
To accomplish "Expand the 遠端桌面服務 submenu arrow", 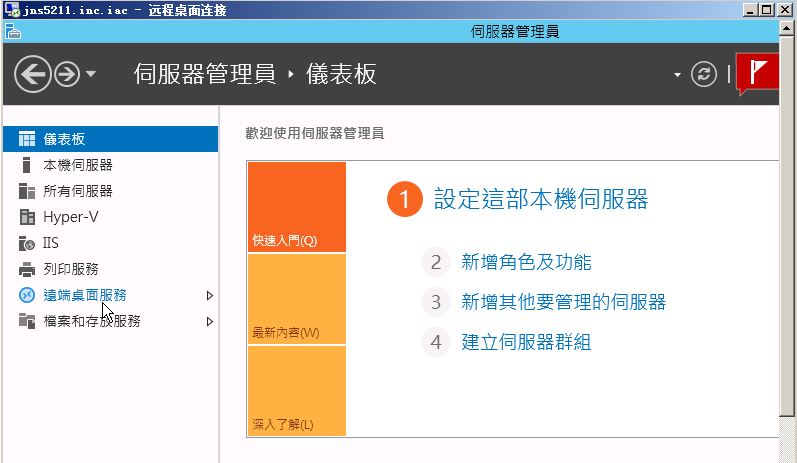I will pyautogui.click(x=209, y=295).
